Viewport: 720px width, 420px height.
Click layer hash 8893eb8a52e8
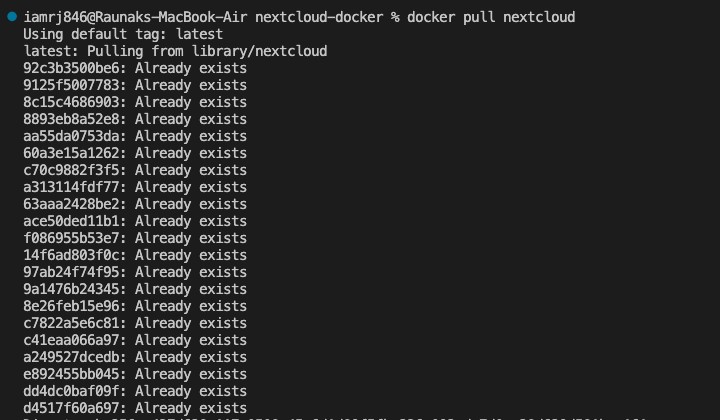(74, 119)
